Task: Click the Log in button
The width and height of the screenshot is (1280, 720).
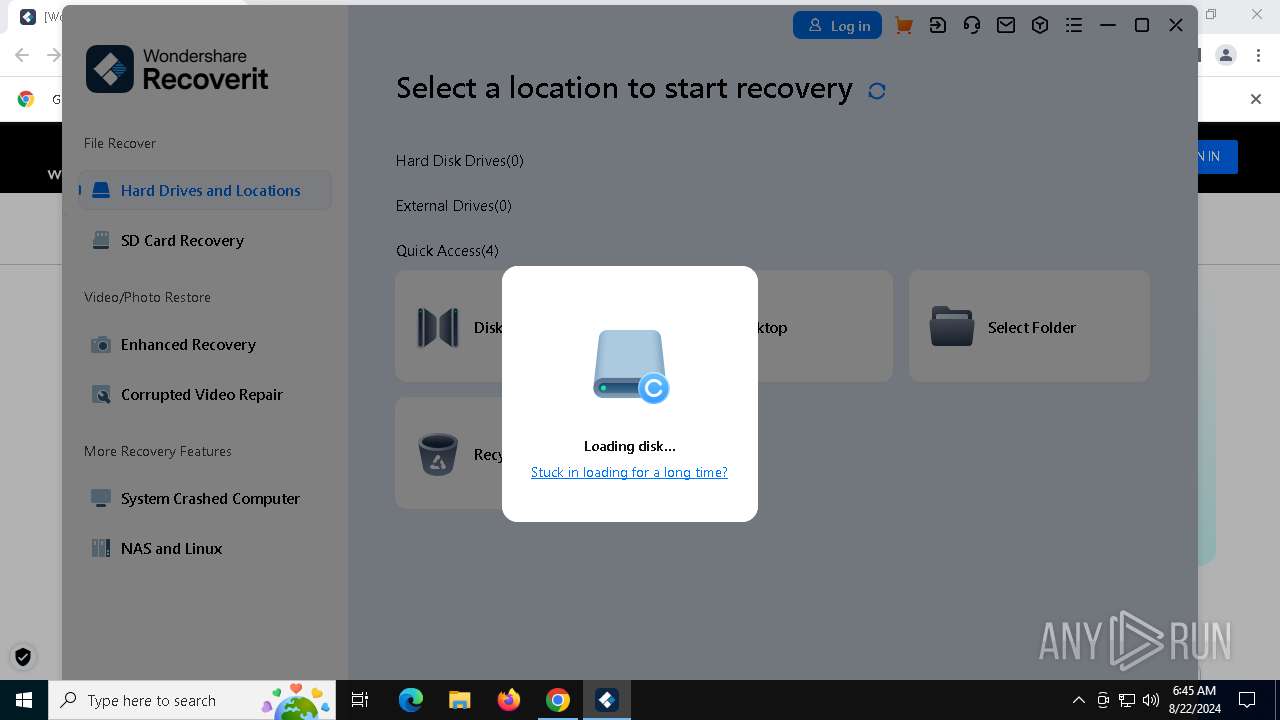Action: pos(837,26)
